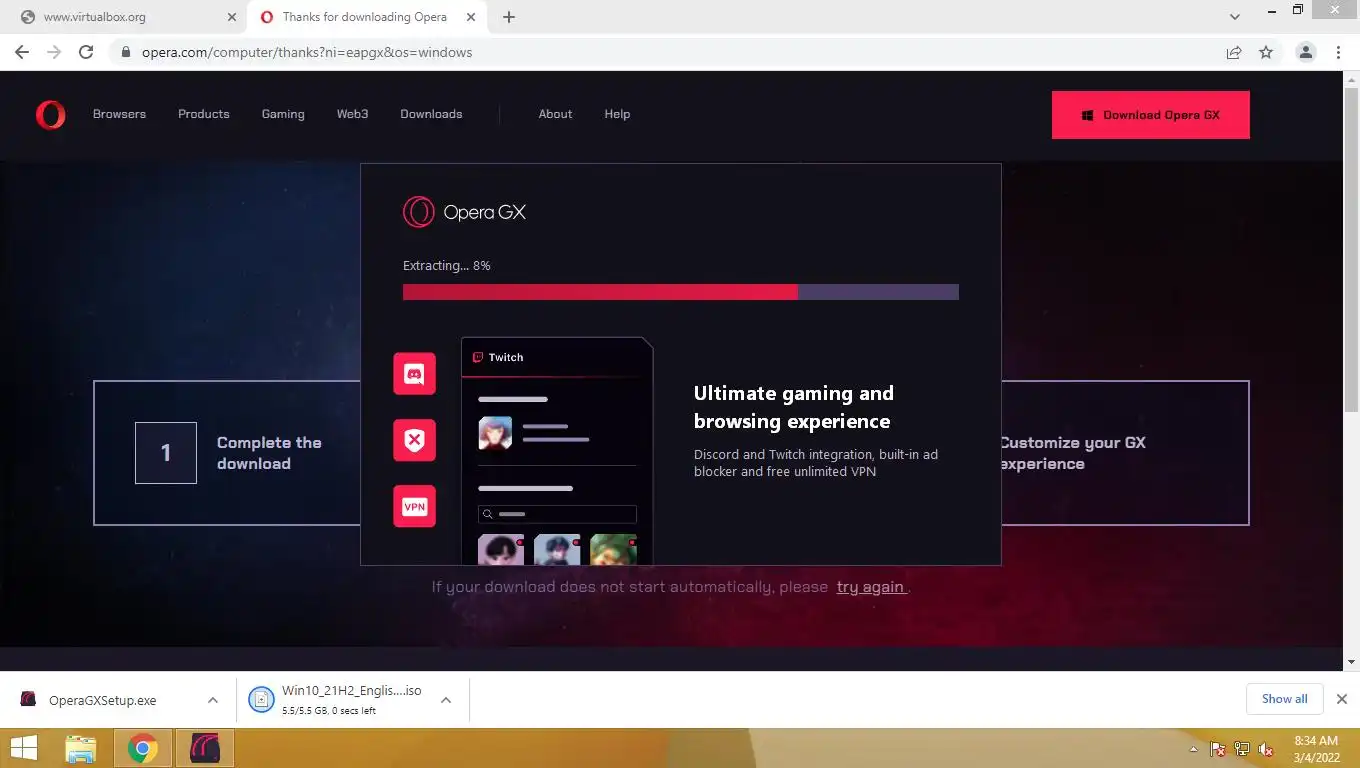Click the Ultimate gaming and browsing experience heading
Image resolution: width=1360 pixels, height=768 pixels.
pos(794,407)
